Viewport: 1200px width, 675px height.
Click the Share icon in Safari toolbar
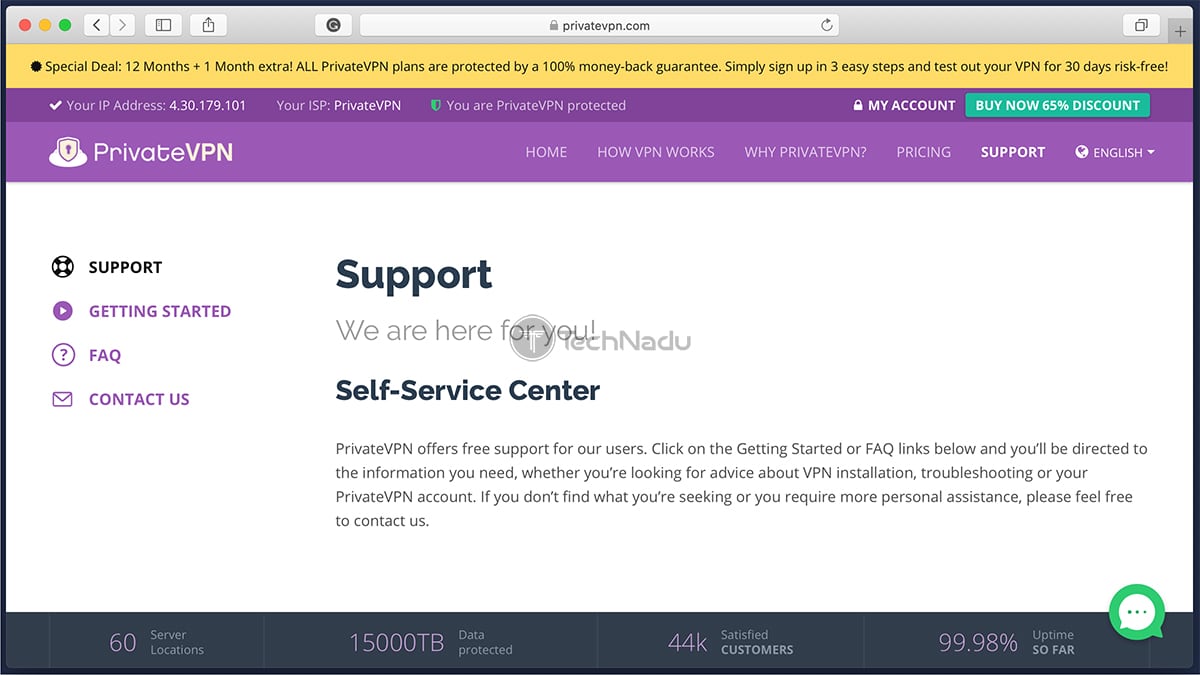[x=208, y=24]
